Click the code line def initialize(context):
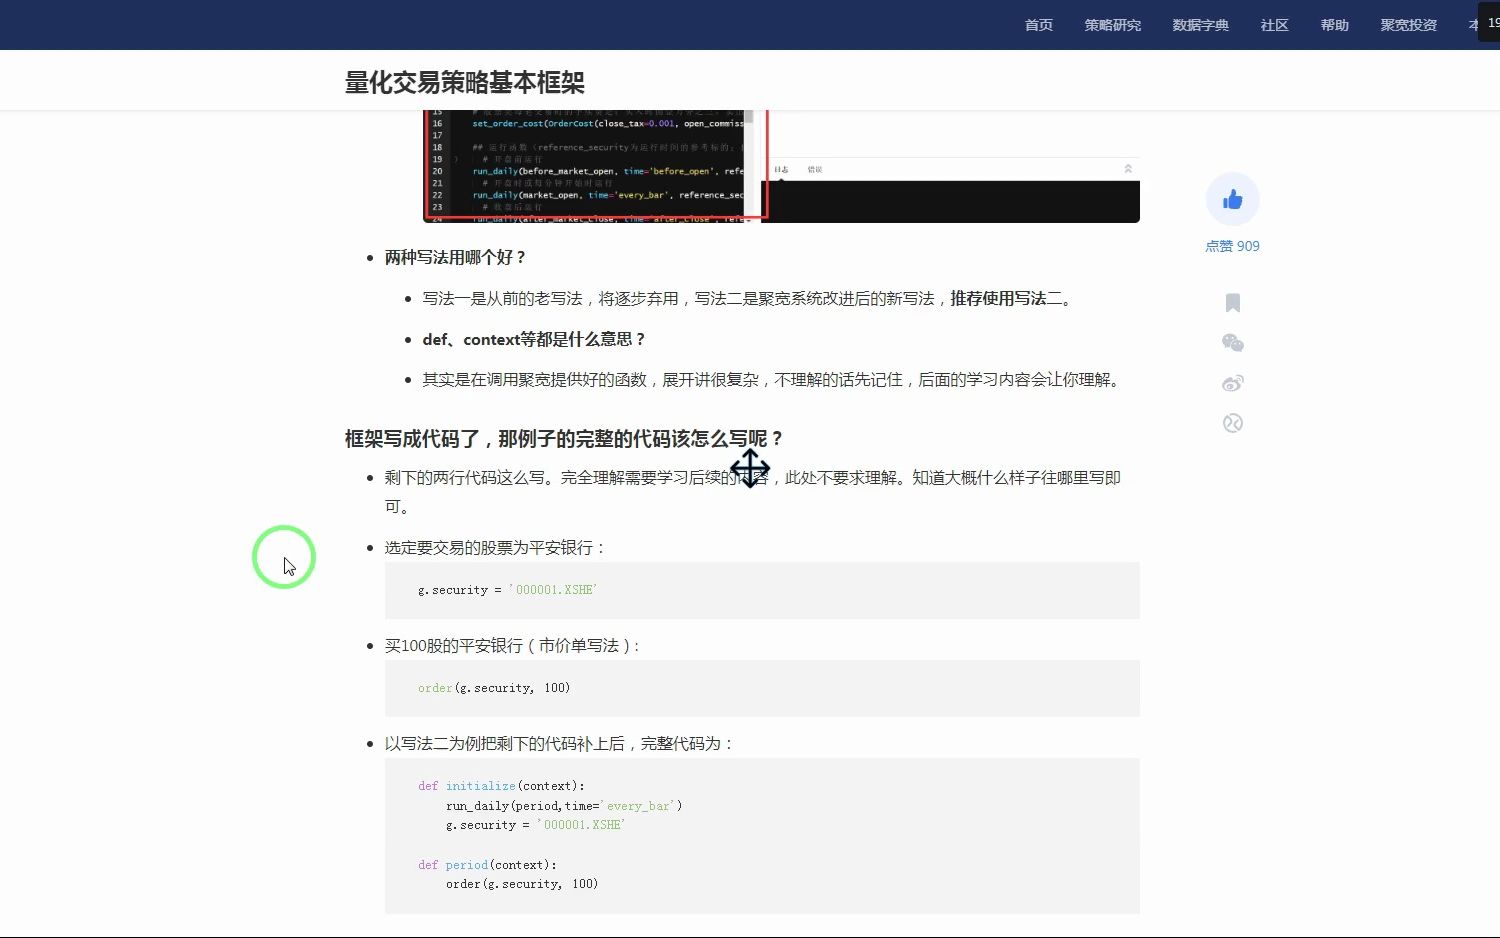The height and width of the screenshot is (938, 1500). click(x=501, y=786)
